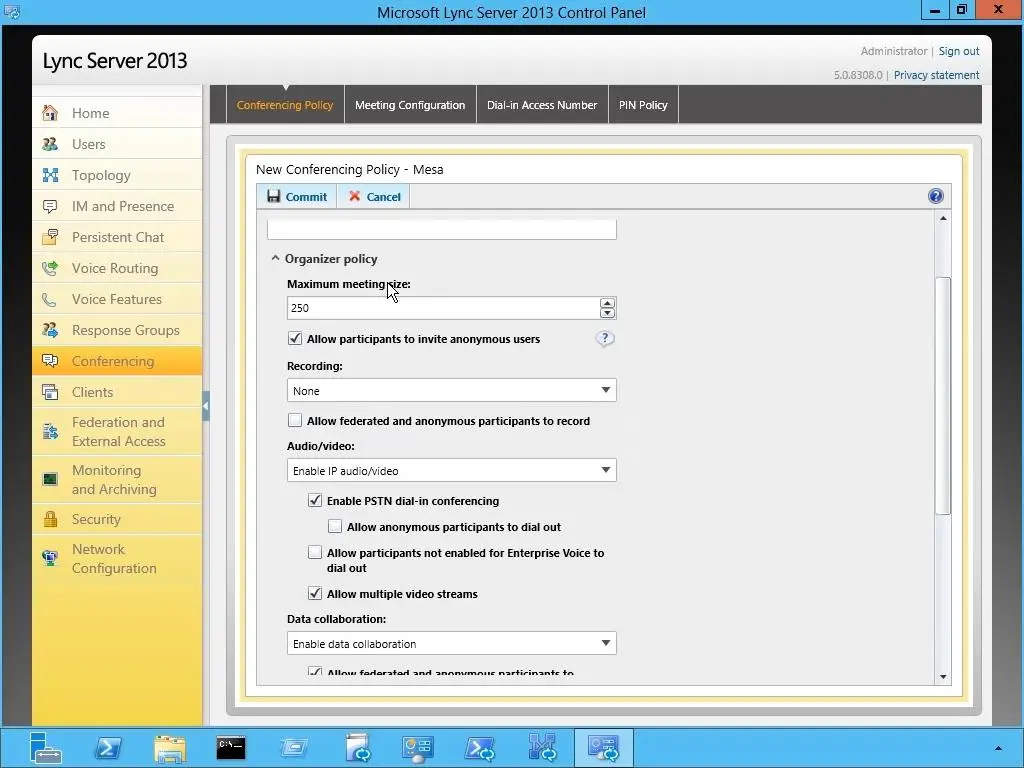This screenshot has height=768, width=1024.
Task: Increase maximum meeting size with up arrow
Action: pyautogui.click(x=607, y=303)
